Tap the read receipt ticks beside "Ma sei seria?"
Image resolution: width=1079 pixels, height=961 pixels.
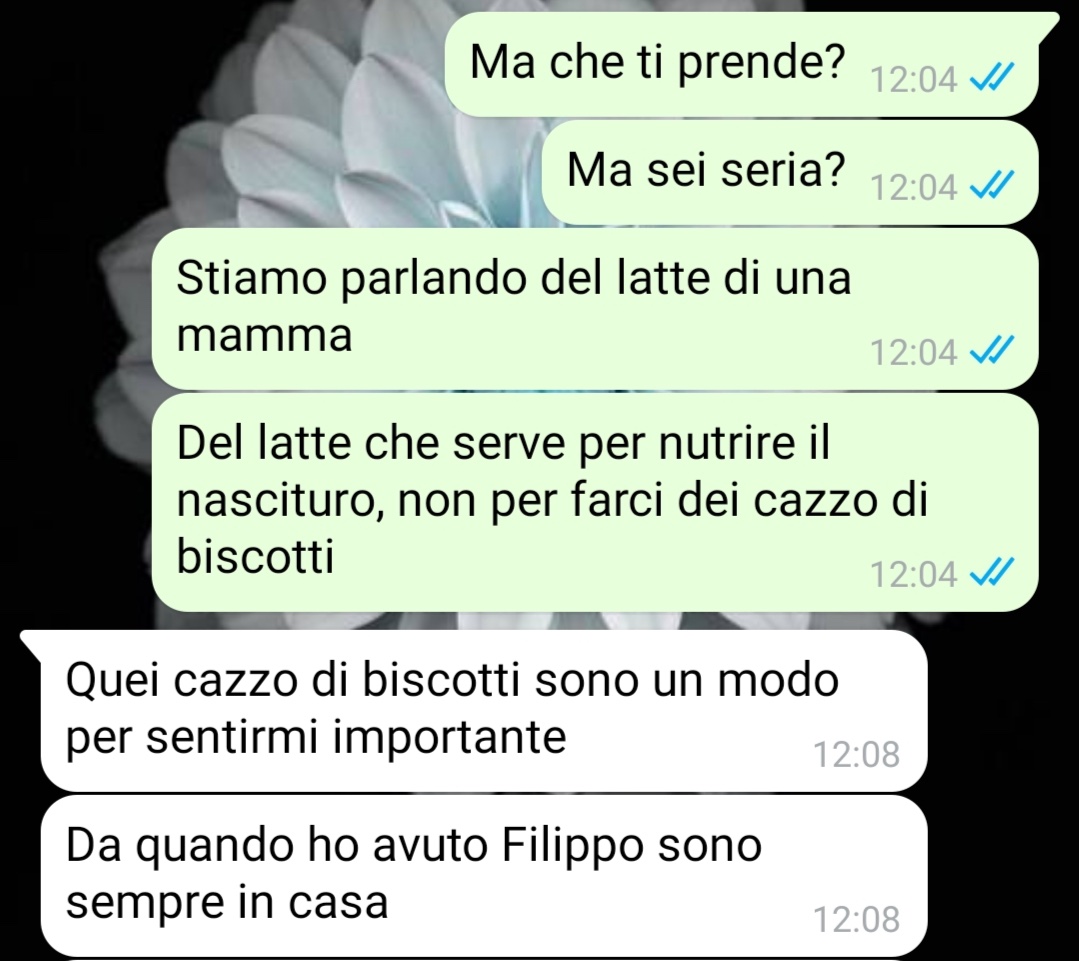coord(992,186)
